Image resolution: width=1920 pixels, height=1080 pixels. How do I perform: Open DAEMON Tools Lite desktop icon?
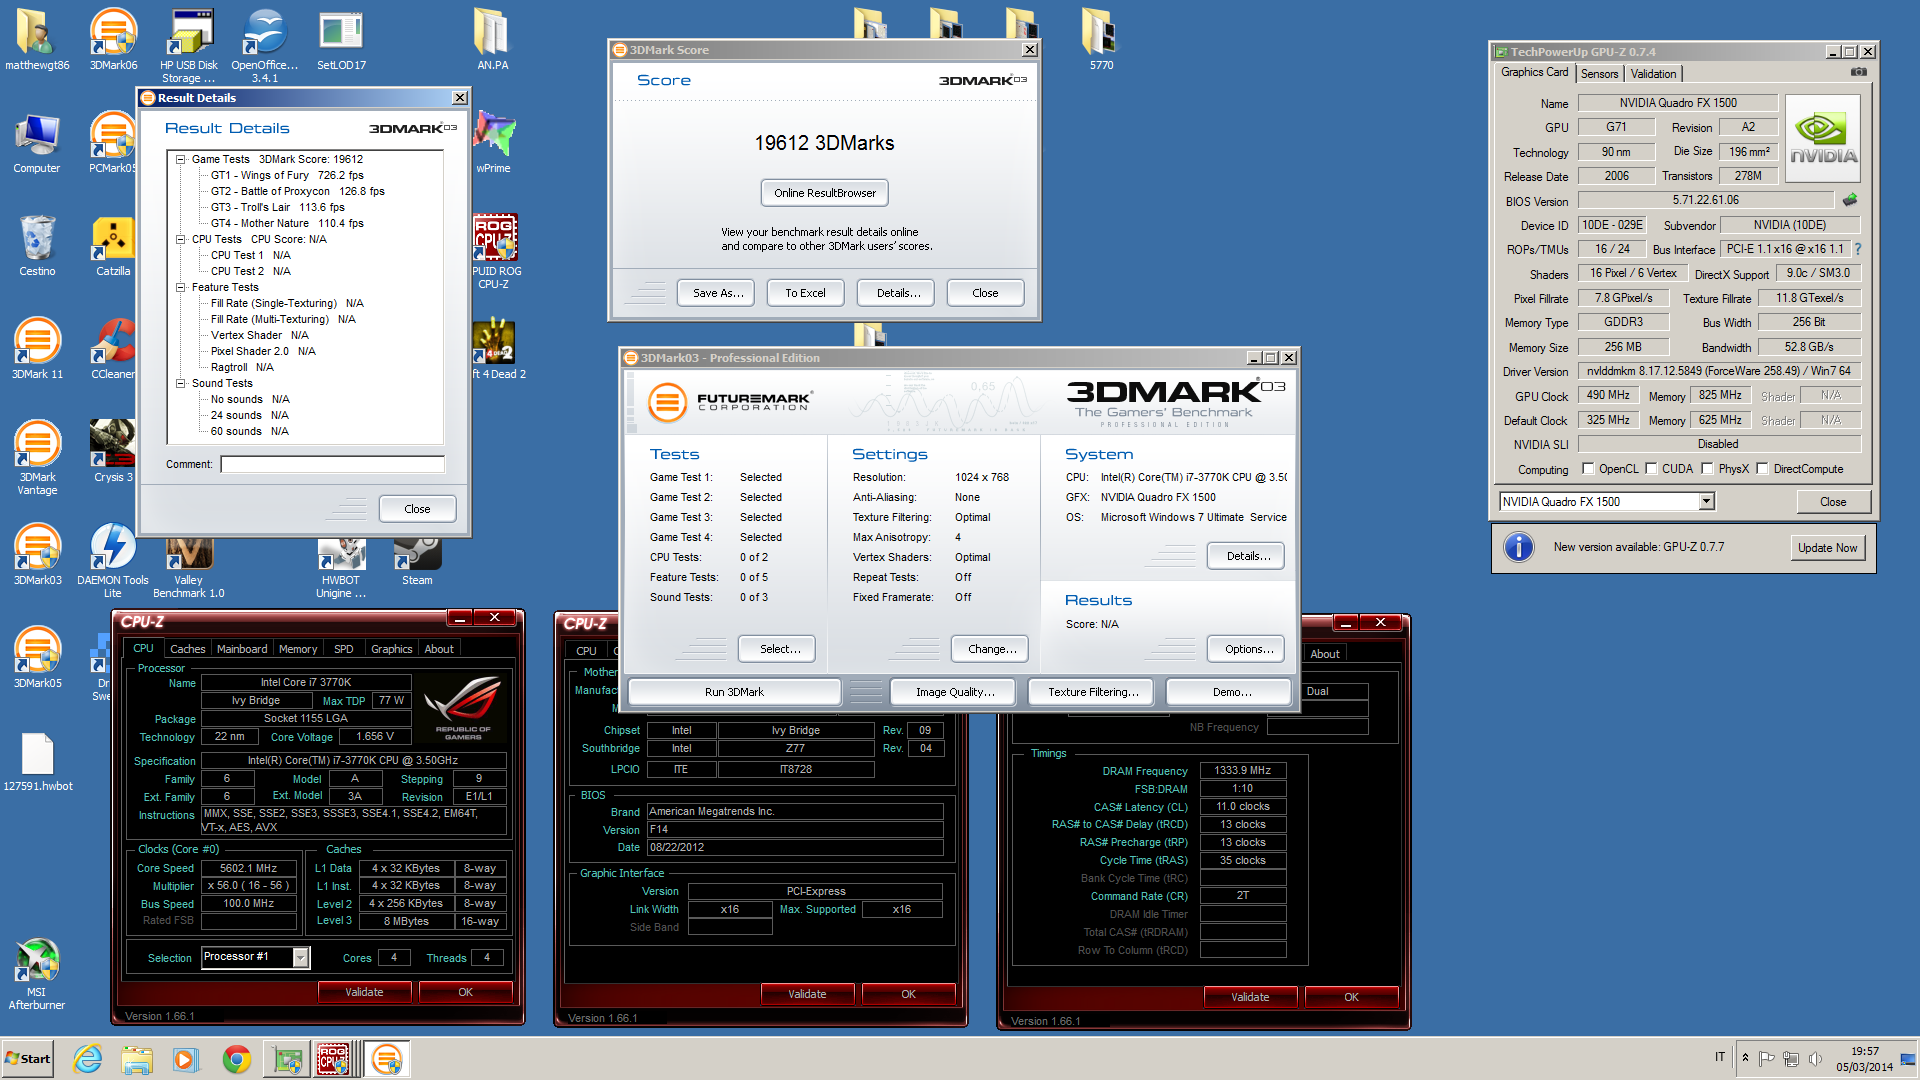coord(113,561)
